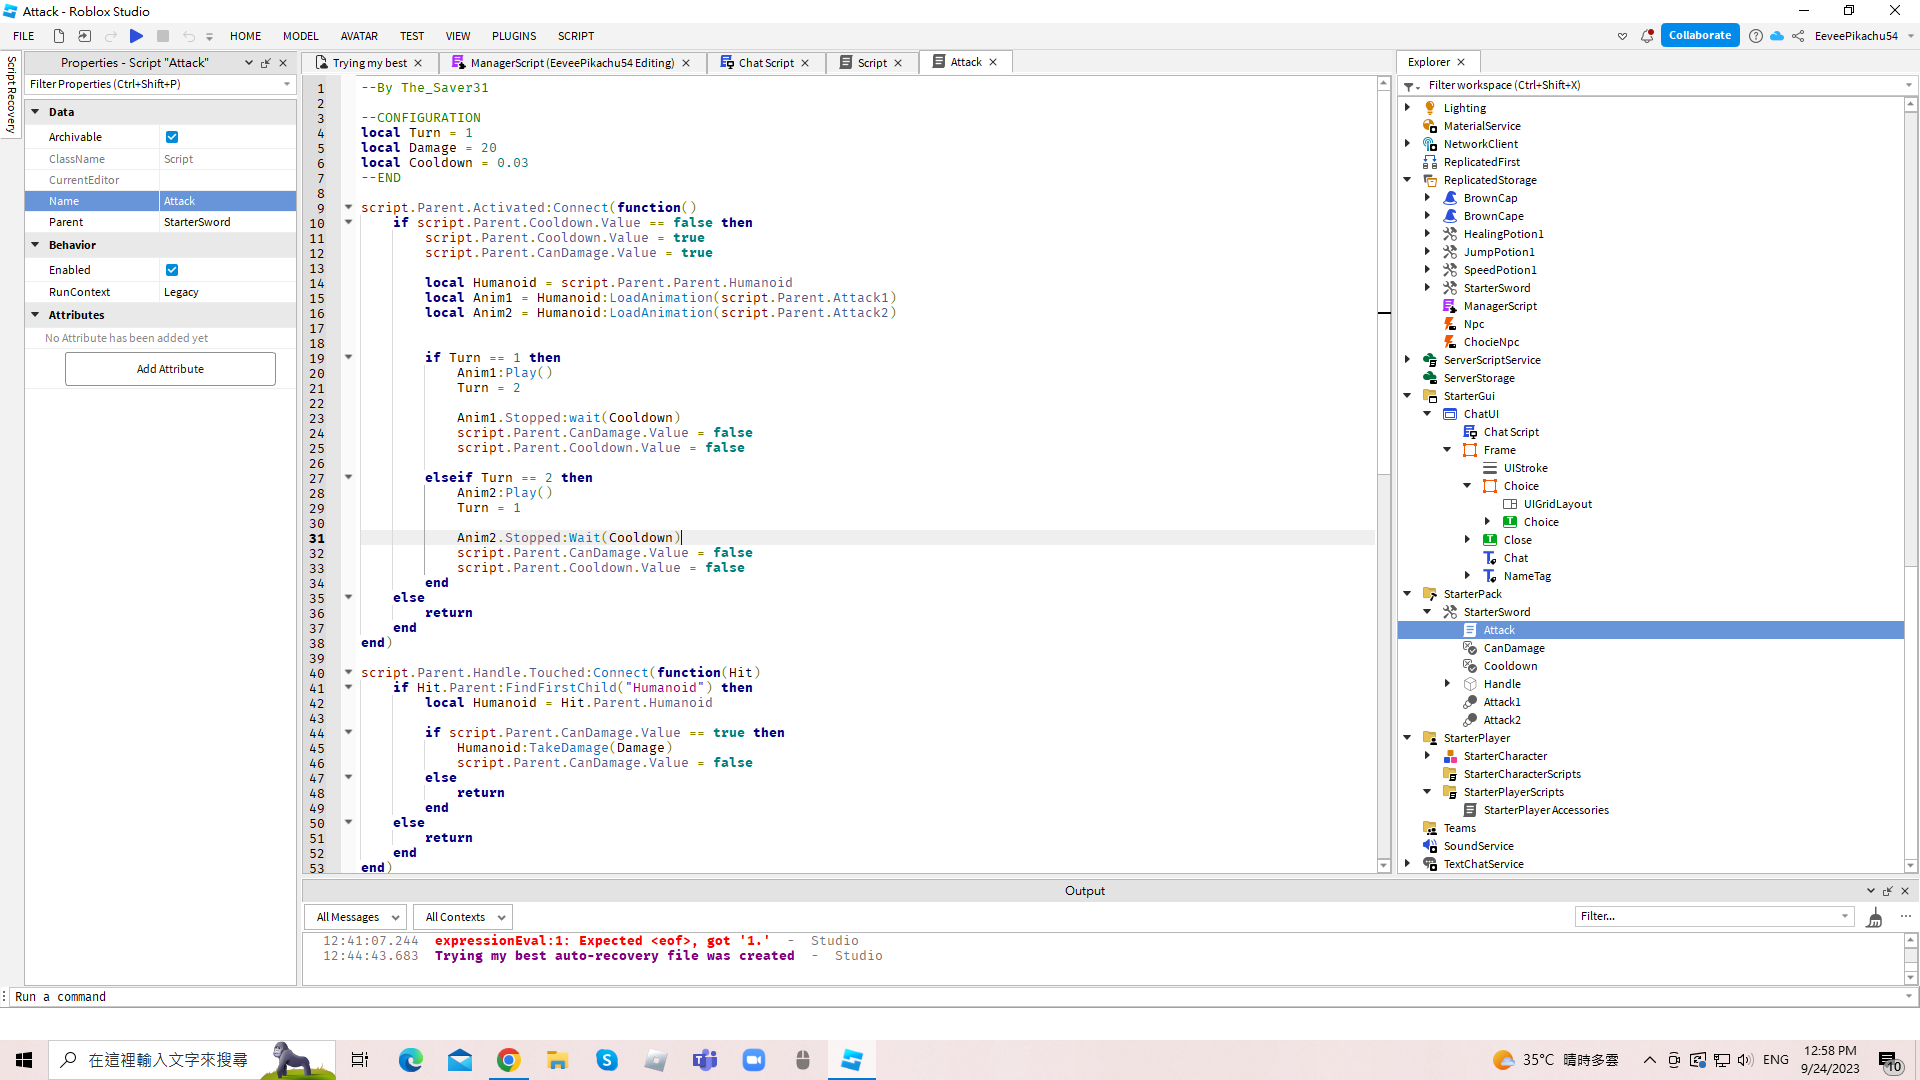Click the Filter Properties input field
This screenshot has height=1080, width=1920.
pyautogui.click(x=160, y=85)
